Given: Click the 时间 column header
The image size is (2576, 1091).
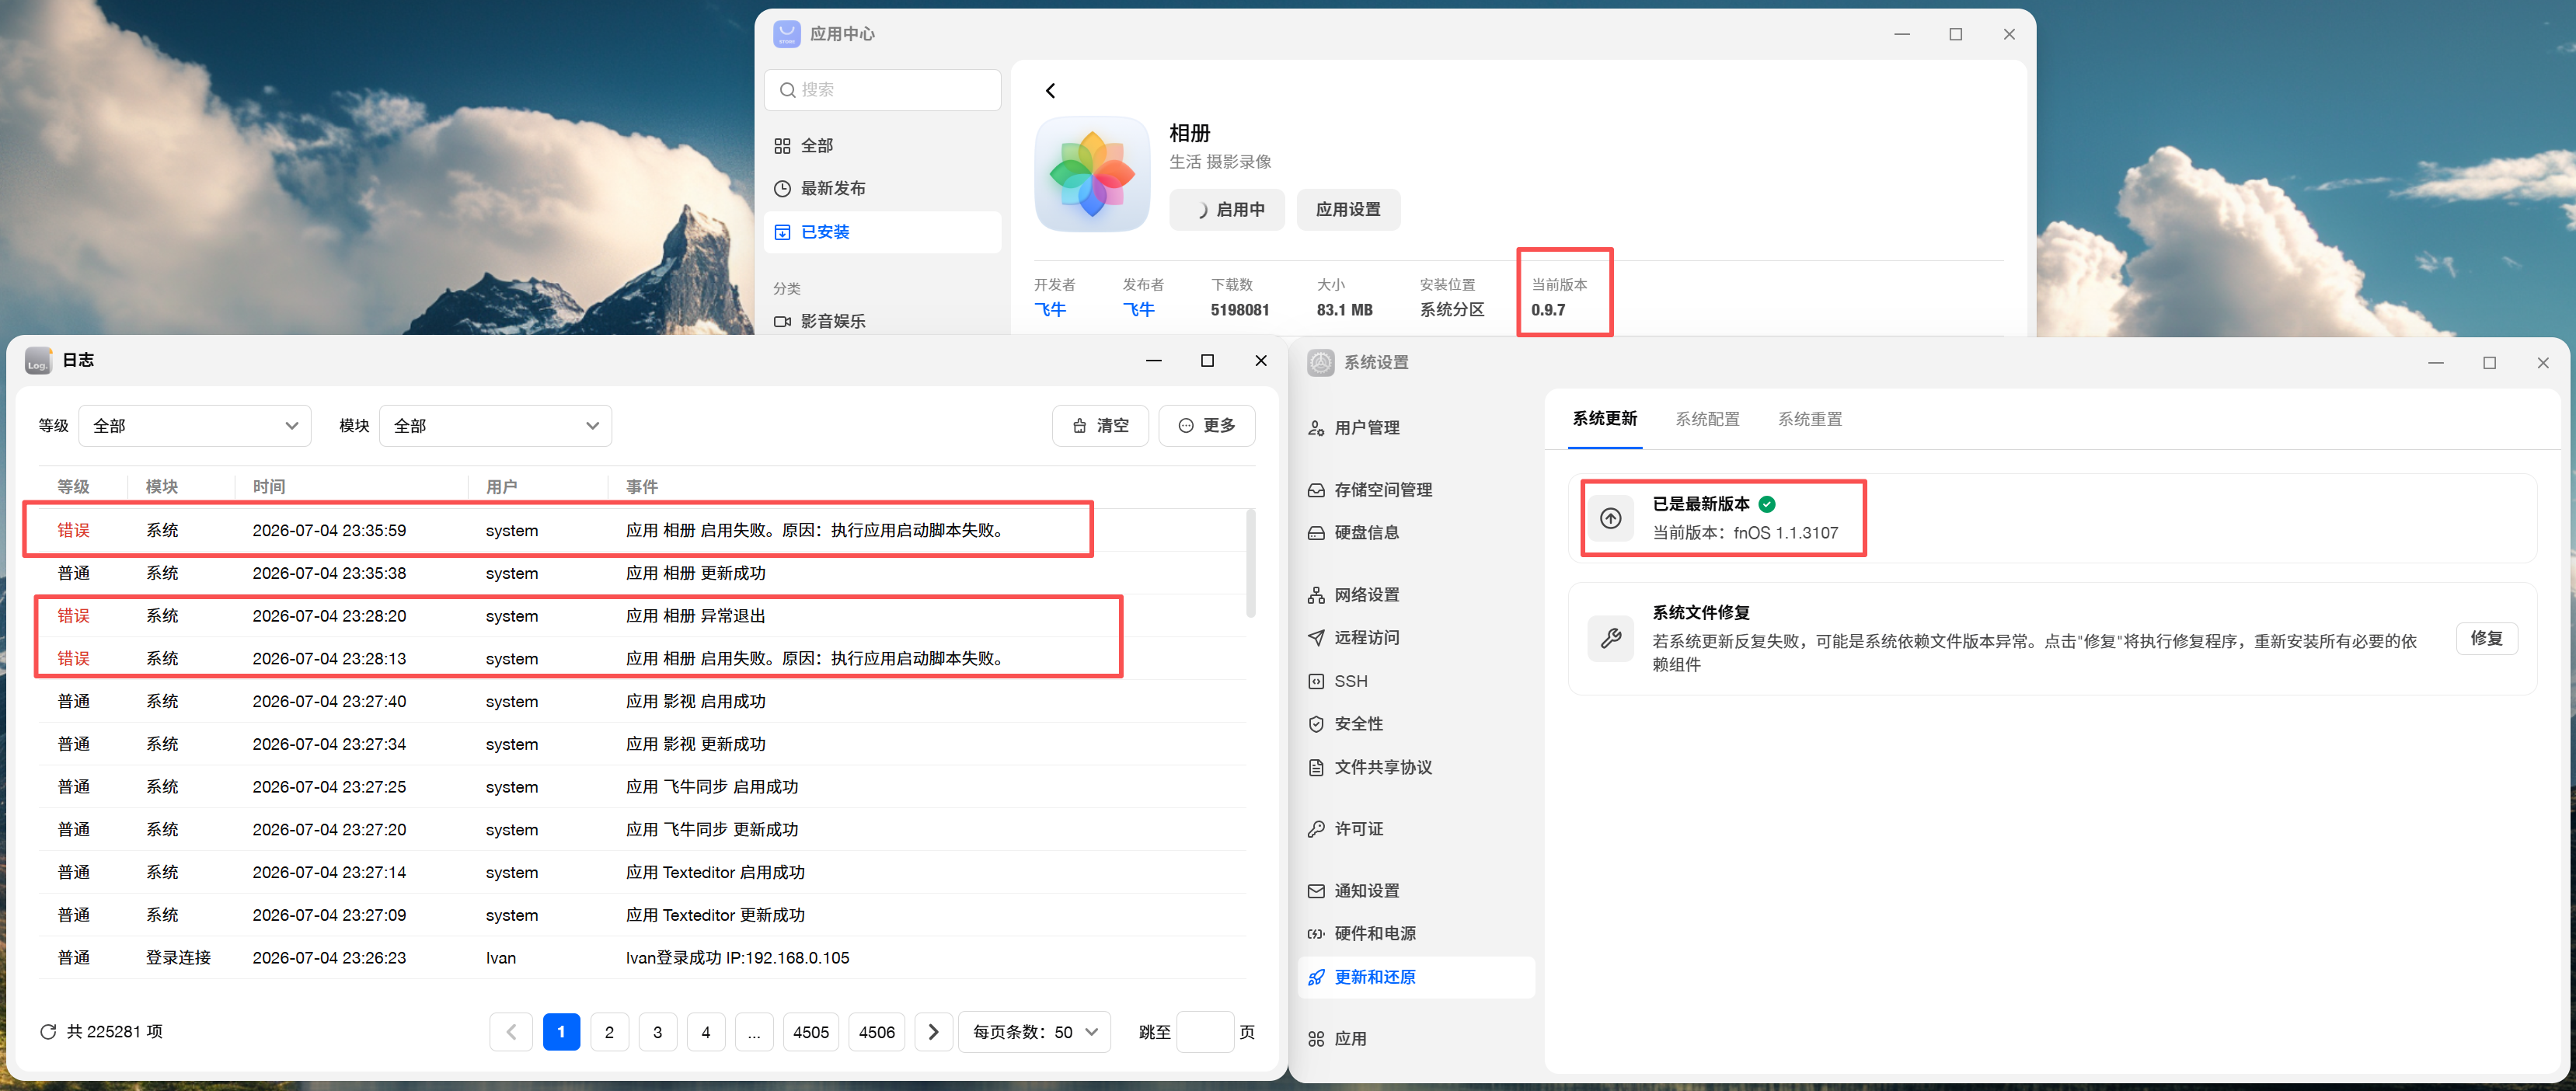Looking at the screenshot, I should (269, 487).
